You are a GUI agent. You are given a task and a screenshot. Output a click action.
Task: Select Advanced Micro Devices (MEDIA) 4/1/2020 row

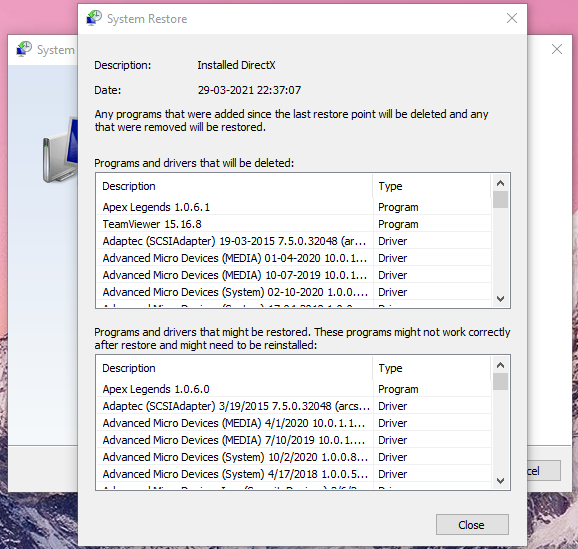point(294,423)
